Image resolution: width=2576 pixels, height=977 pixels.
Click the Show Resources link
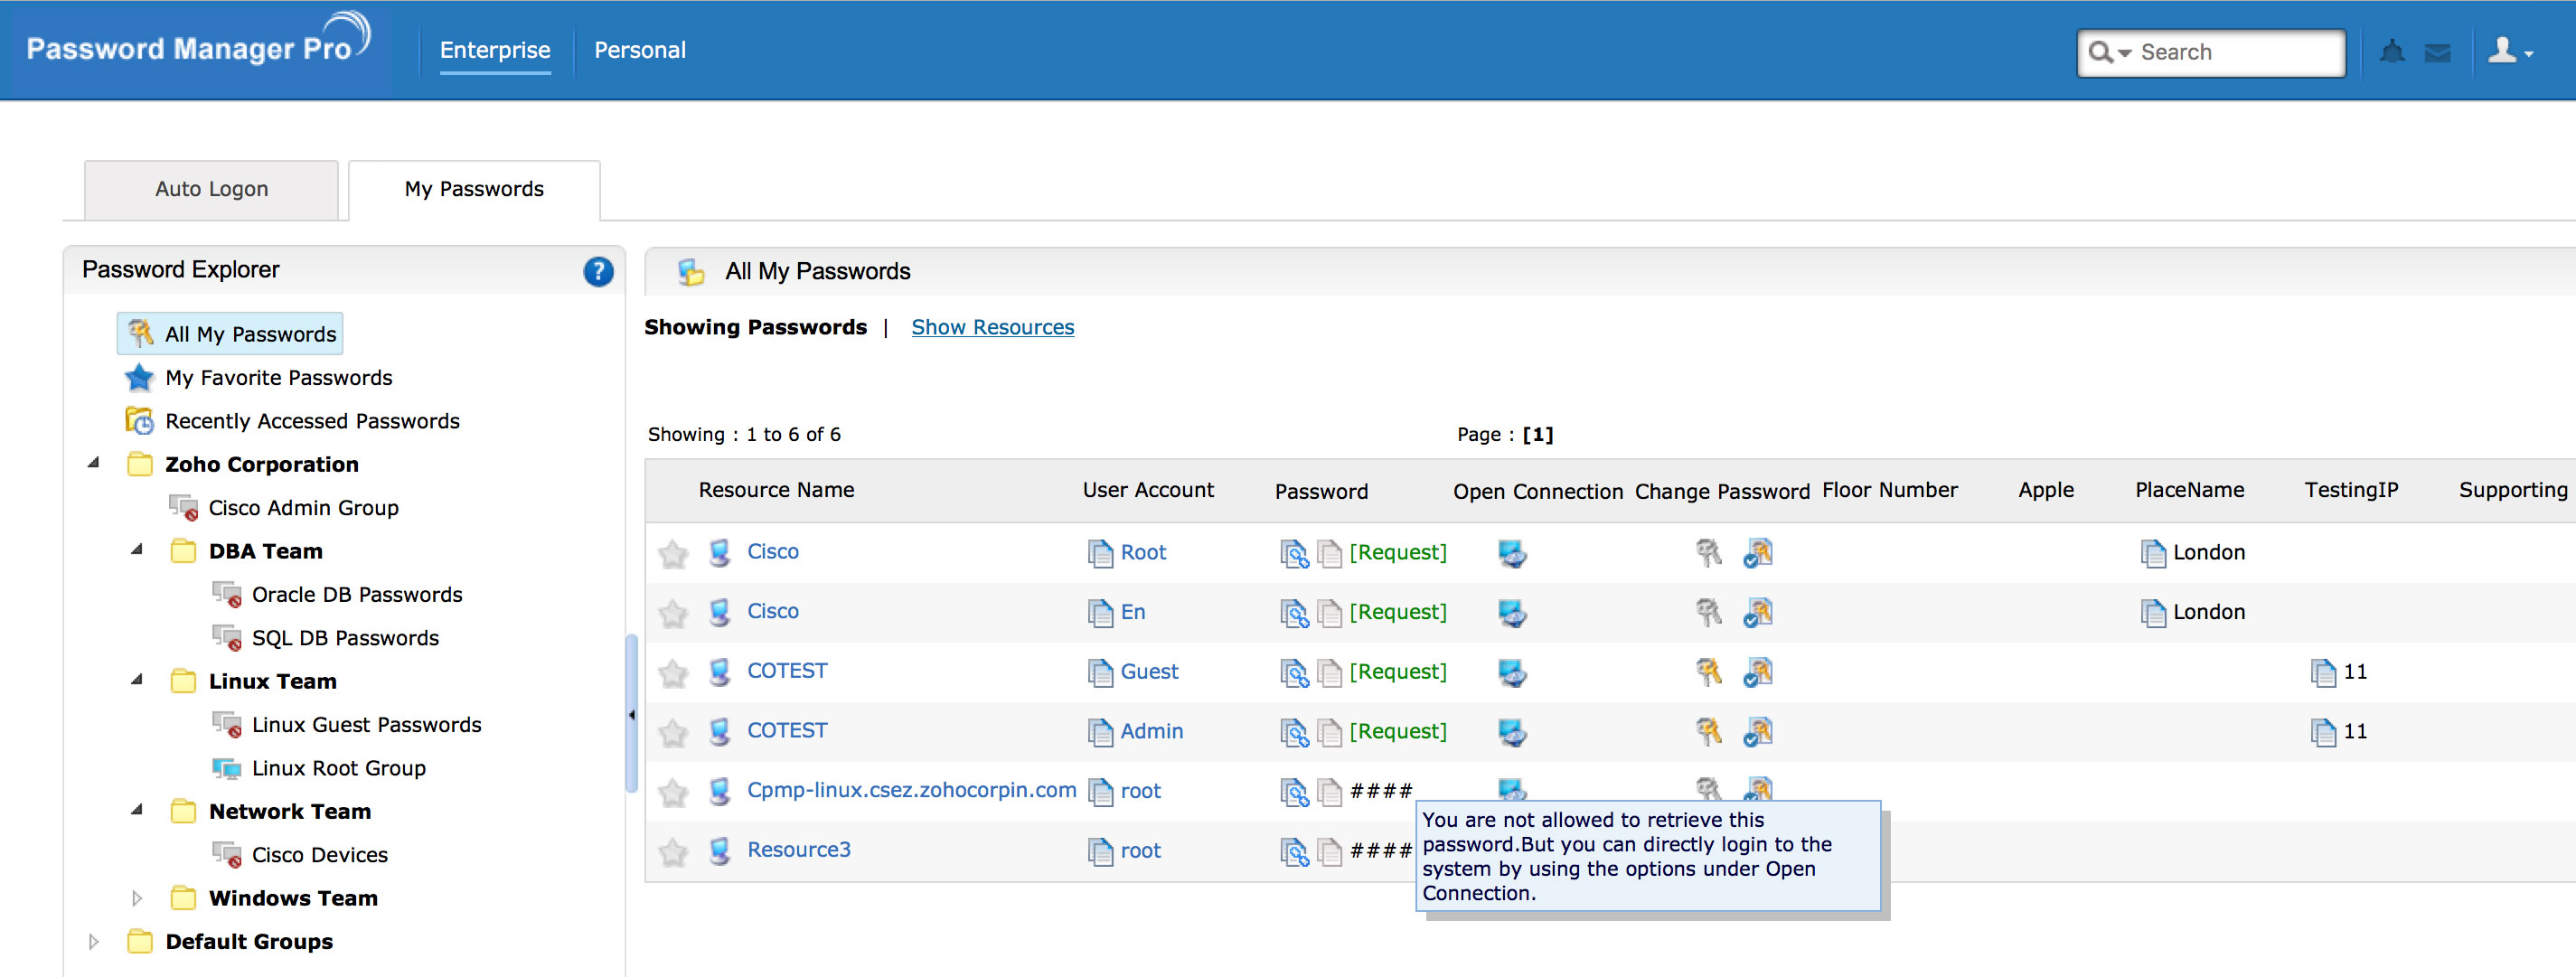tap(992, 327)
